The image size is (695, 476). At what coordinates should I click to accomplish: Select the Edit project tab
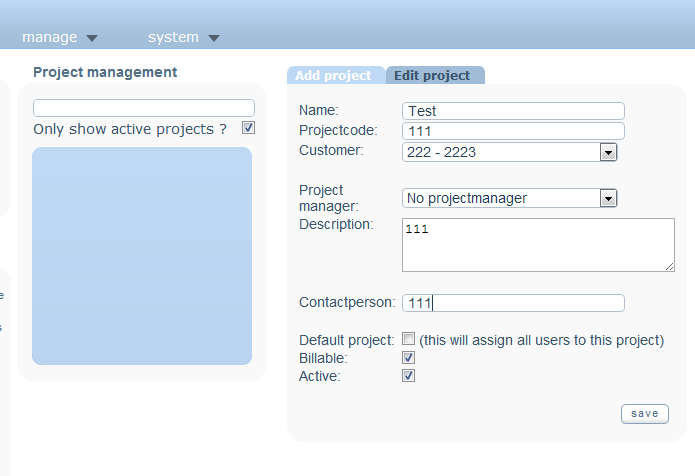(x=432, y=76)
